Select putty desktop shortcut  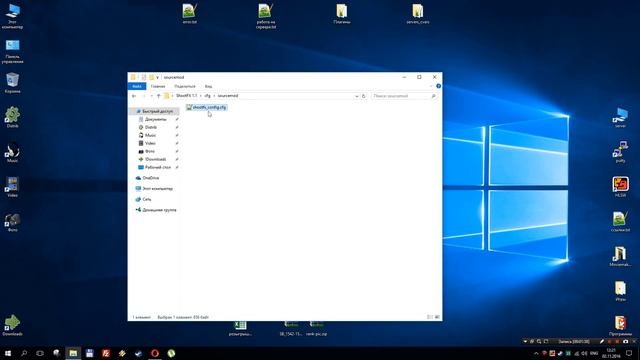(620, 152)
